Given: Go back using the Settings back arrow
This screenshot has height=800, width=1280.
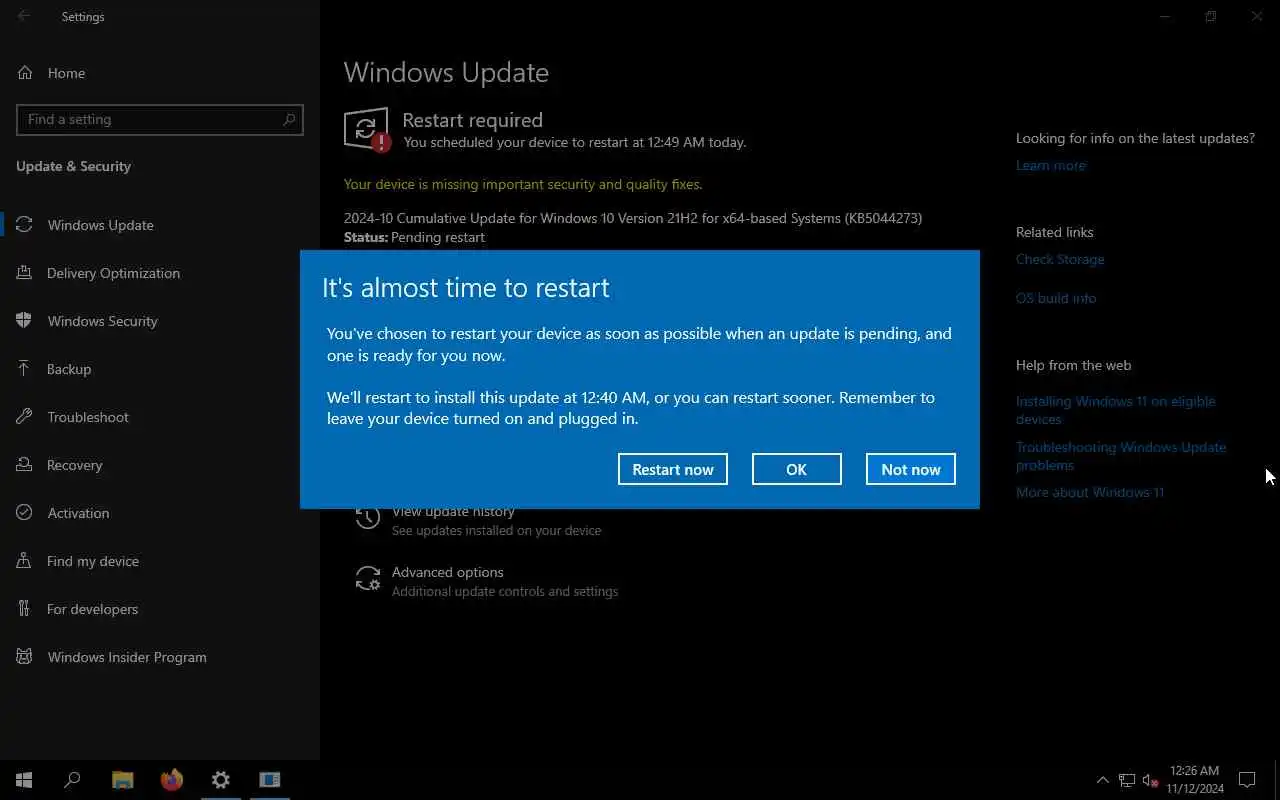Looking at the screenshot, I should point(24,16).
